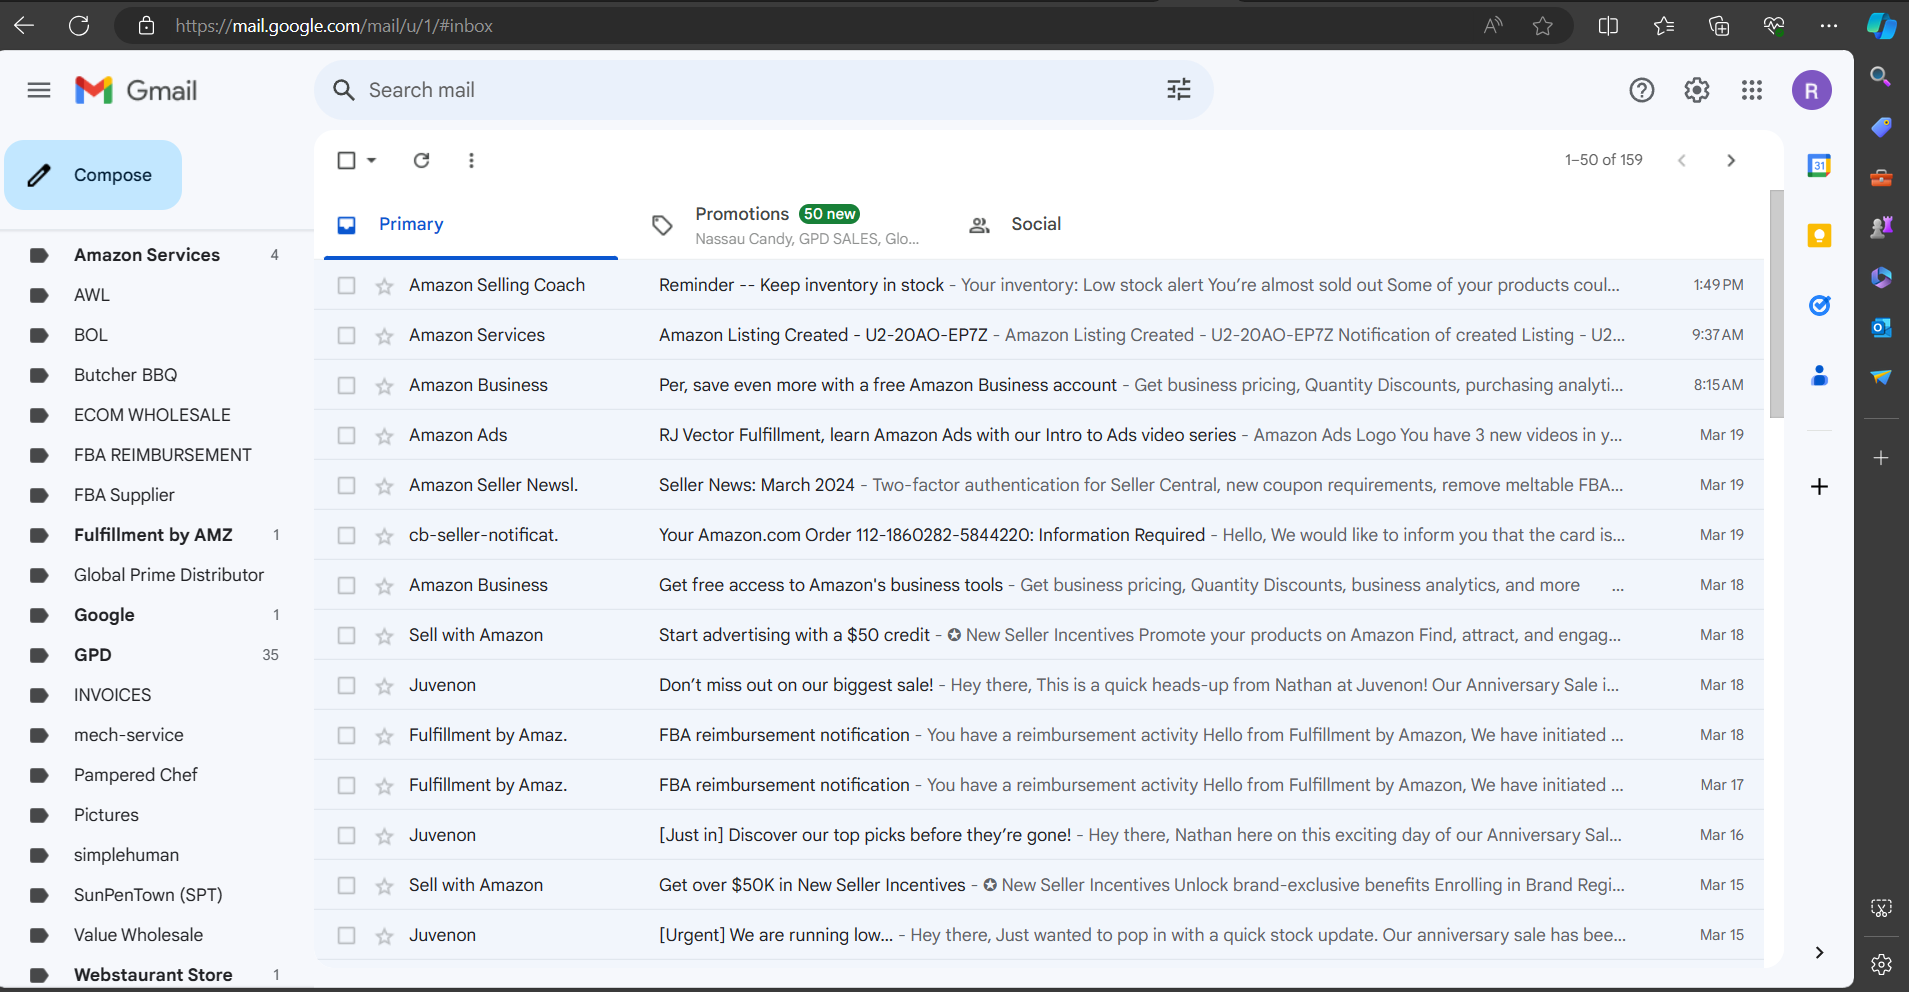
Task: Go to older page of emails
Action: pyautogui.click(x=1731, y=161)
